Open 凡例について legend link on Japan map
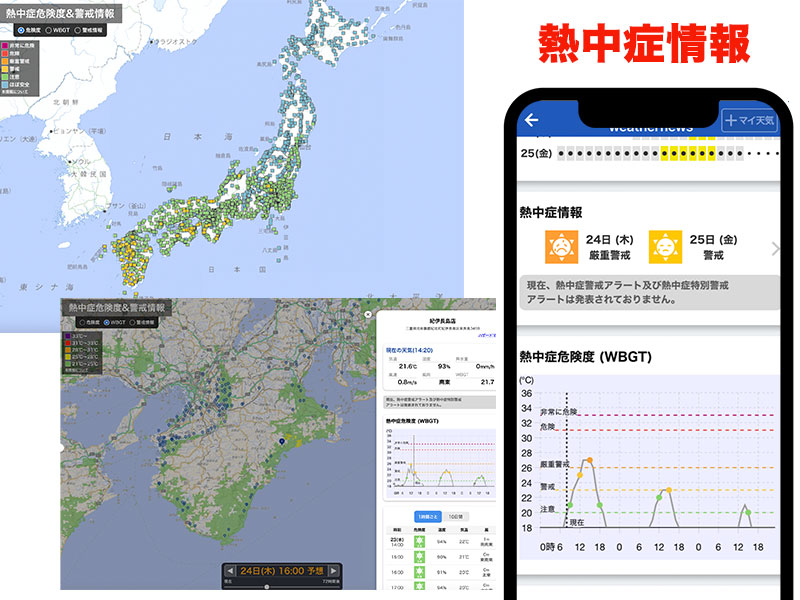Image resolution: width=800 pixels, height=600 pixels. (20, 91)
